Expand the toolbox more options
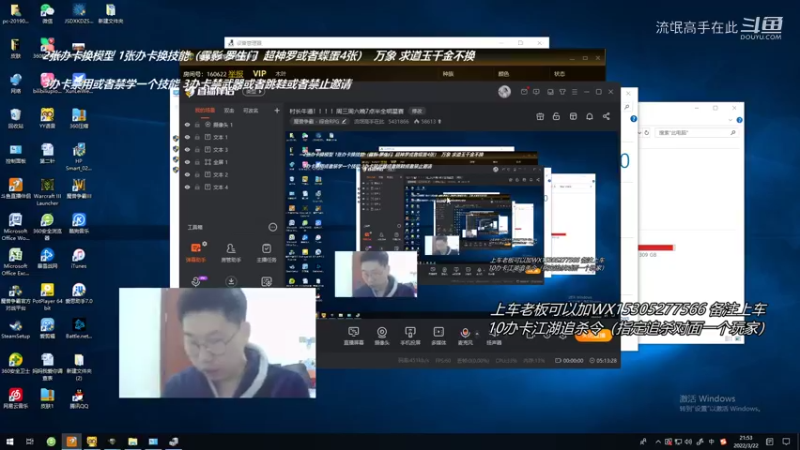 coord(272,227)
